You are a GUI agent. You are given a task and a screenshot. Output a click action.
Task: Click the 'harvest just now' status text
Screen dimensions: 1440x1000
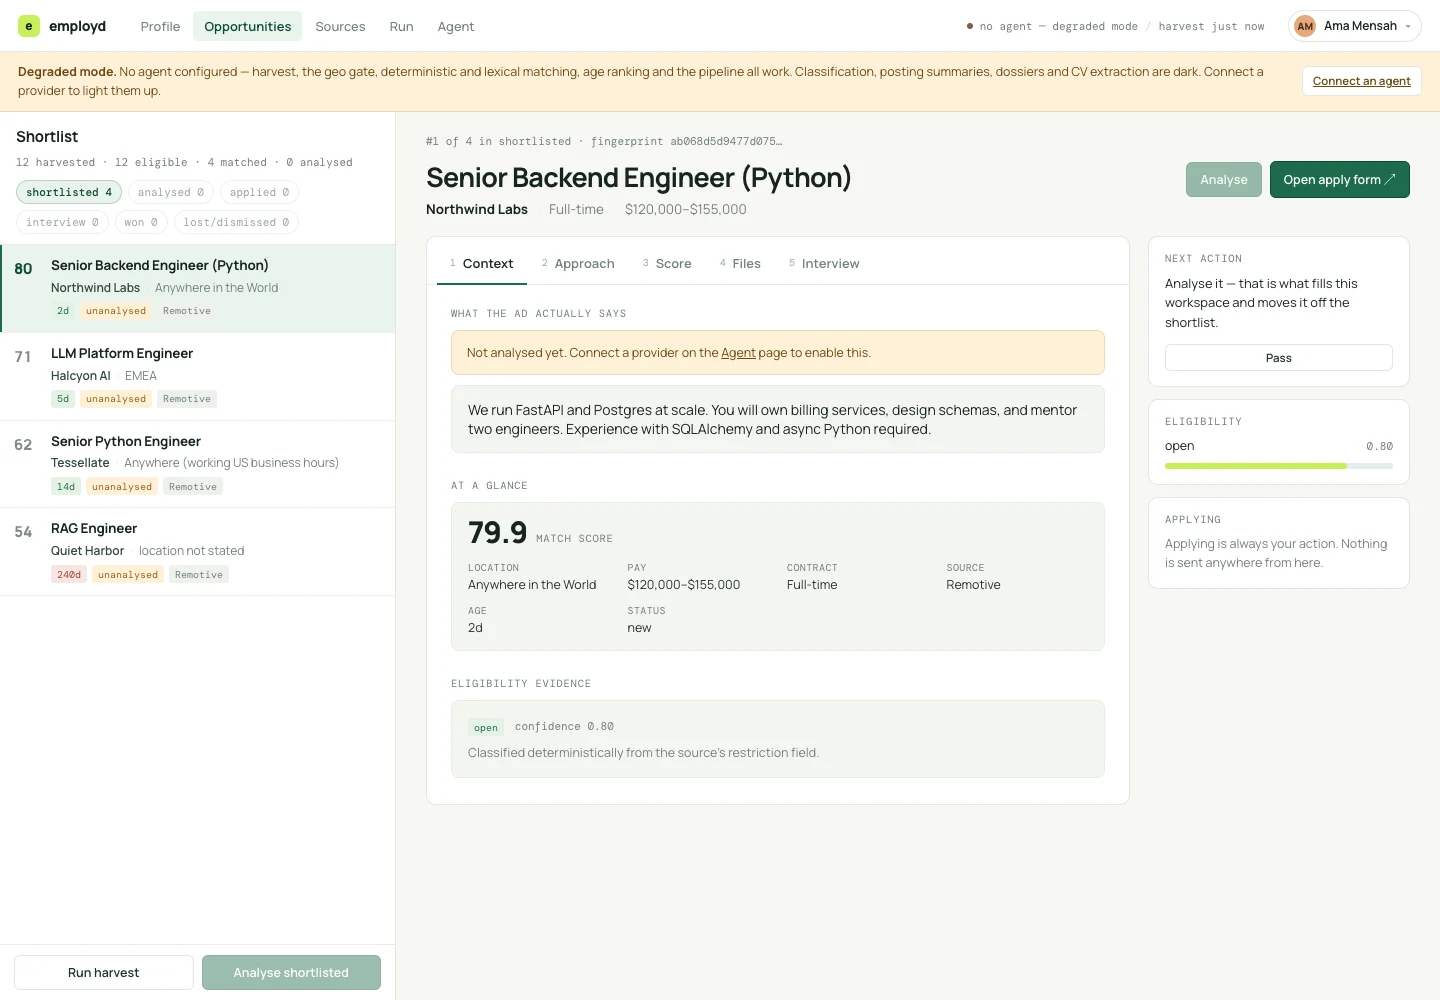1211,26
